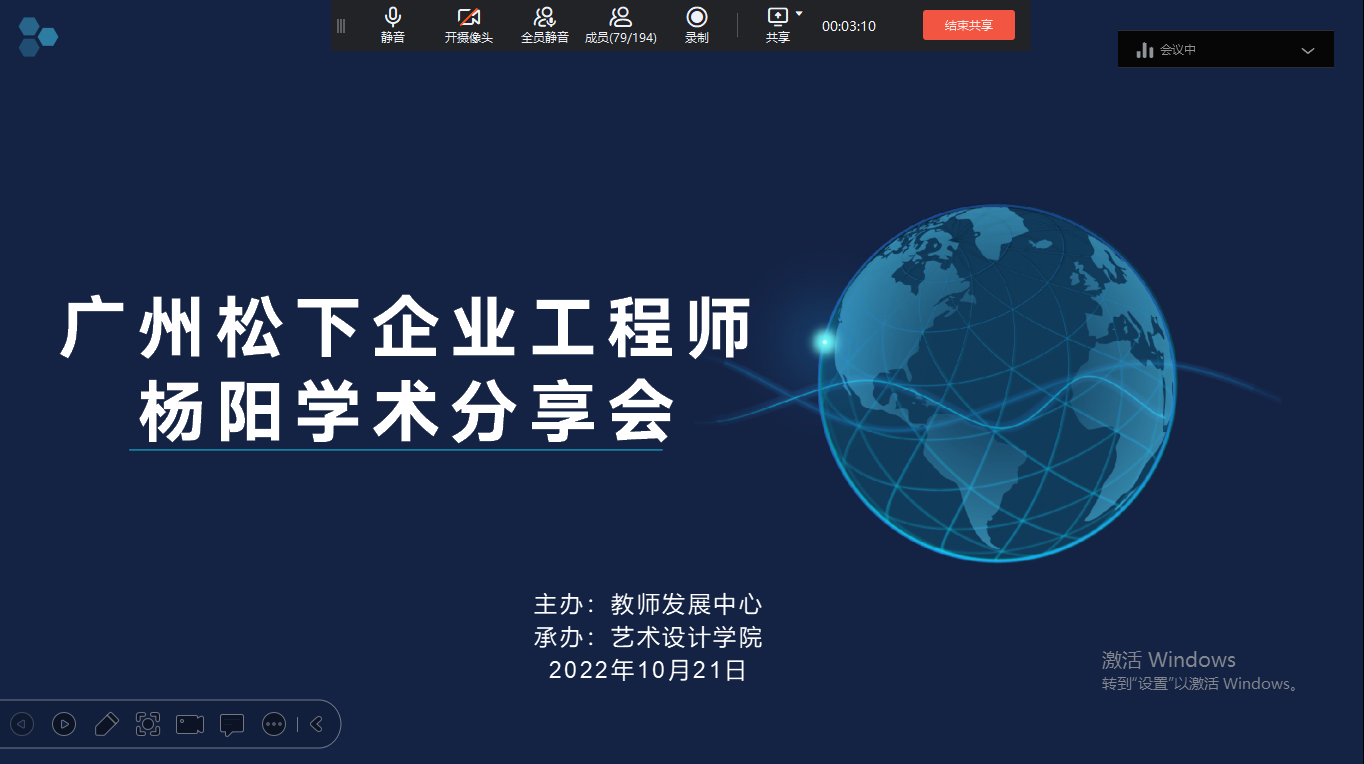1364x764 pixels.
Task: Mute the microphone (静音)
Action: tap(393, 25)
